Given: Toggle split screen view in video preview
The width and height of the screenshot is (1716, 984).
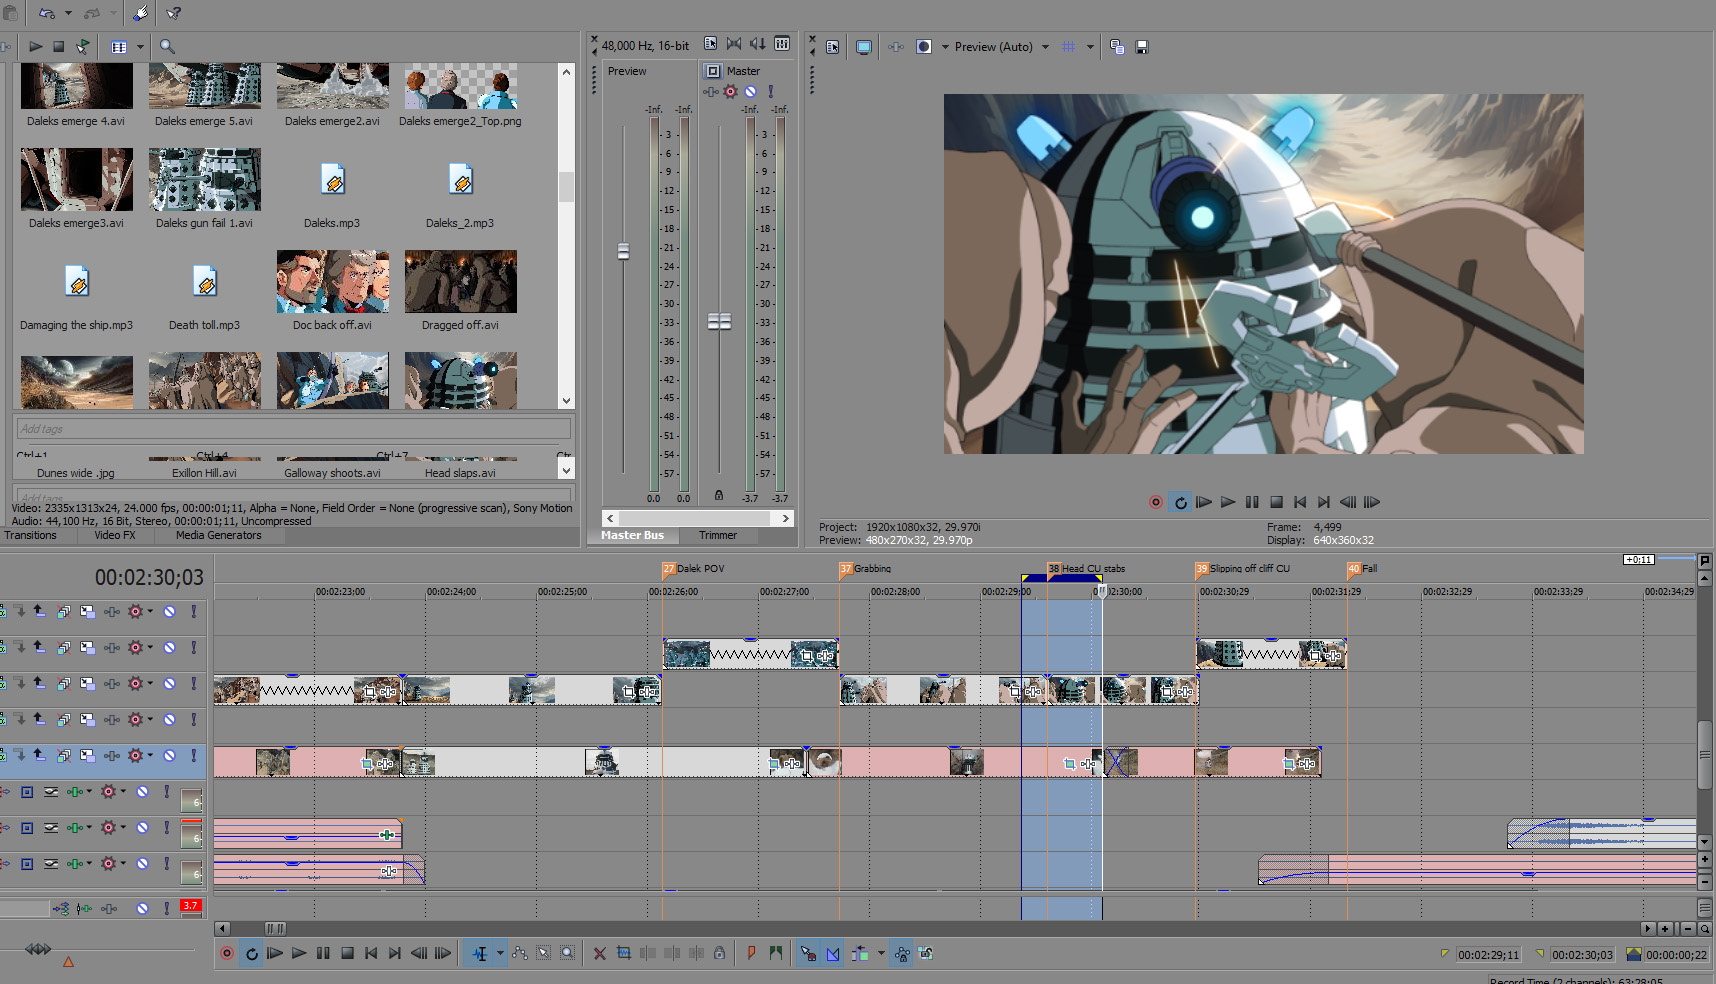Looking at the screenshot, I should [x=924, y=47].
